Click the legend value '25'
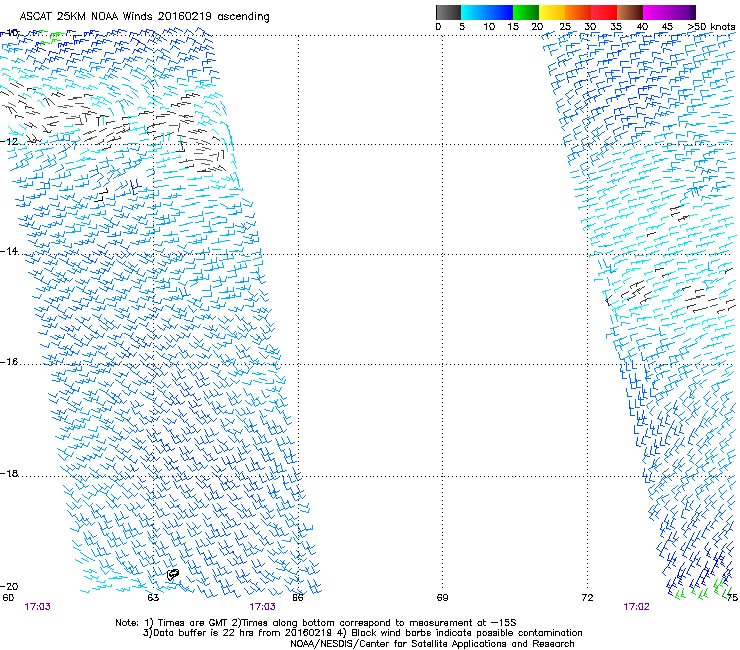This screenshot has width=740, height=650. point(565,27)
